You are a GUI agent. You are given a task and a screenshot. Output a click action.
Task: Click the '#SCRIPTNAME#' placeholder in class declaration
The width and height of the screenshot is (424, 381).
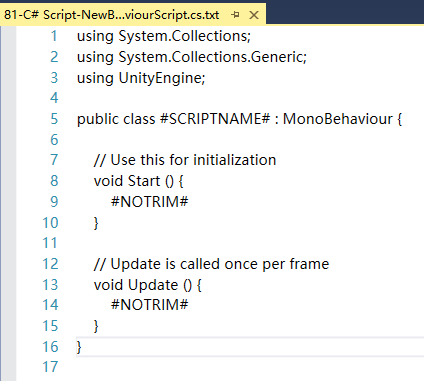[215, 119]
